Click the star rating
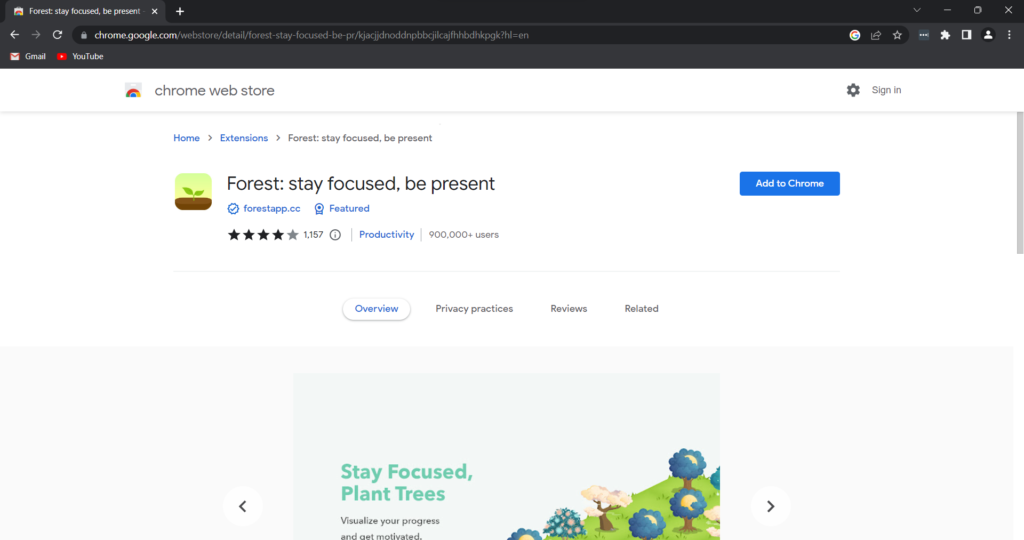 tap(263, 234)
